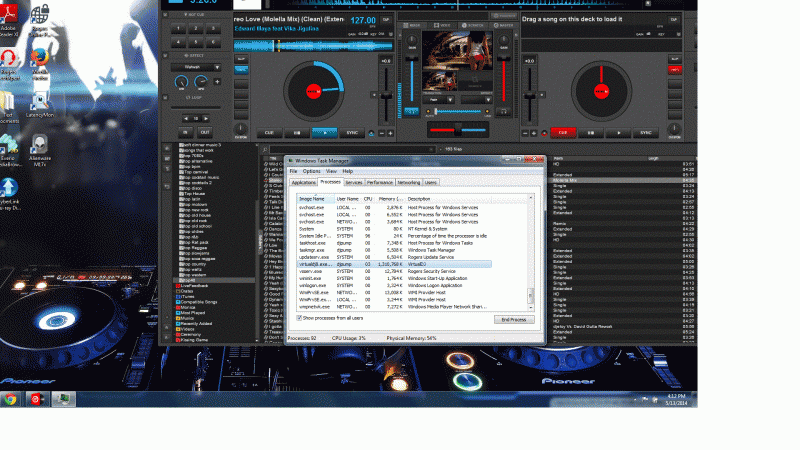The height and width of the screenshot is (450, 800).
Task: Click the right deck jog wheel
Action: click(x=601, y=91)
